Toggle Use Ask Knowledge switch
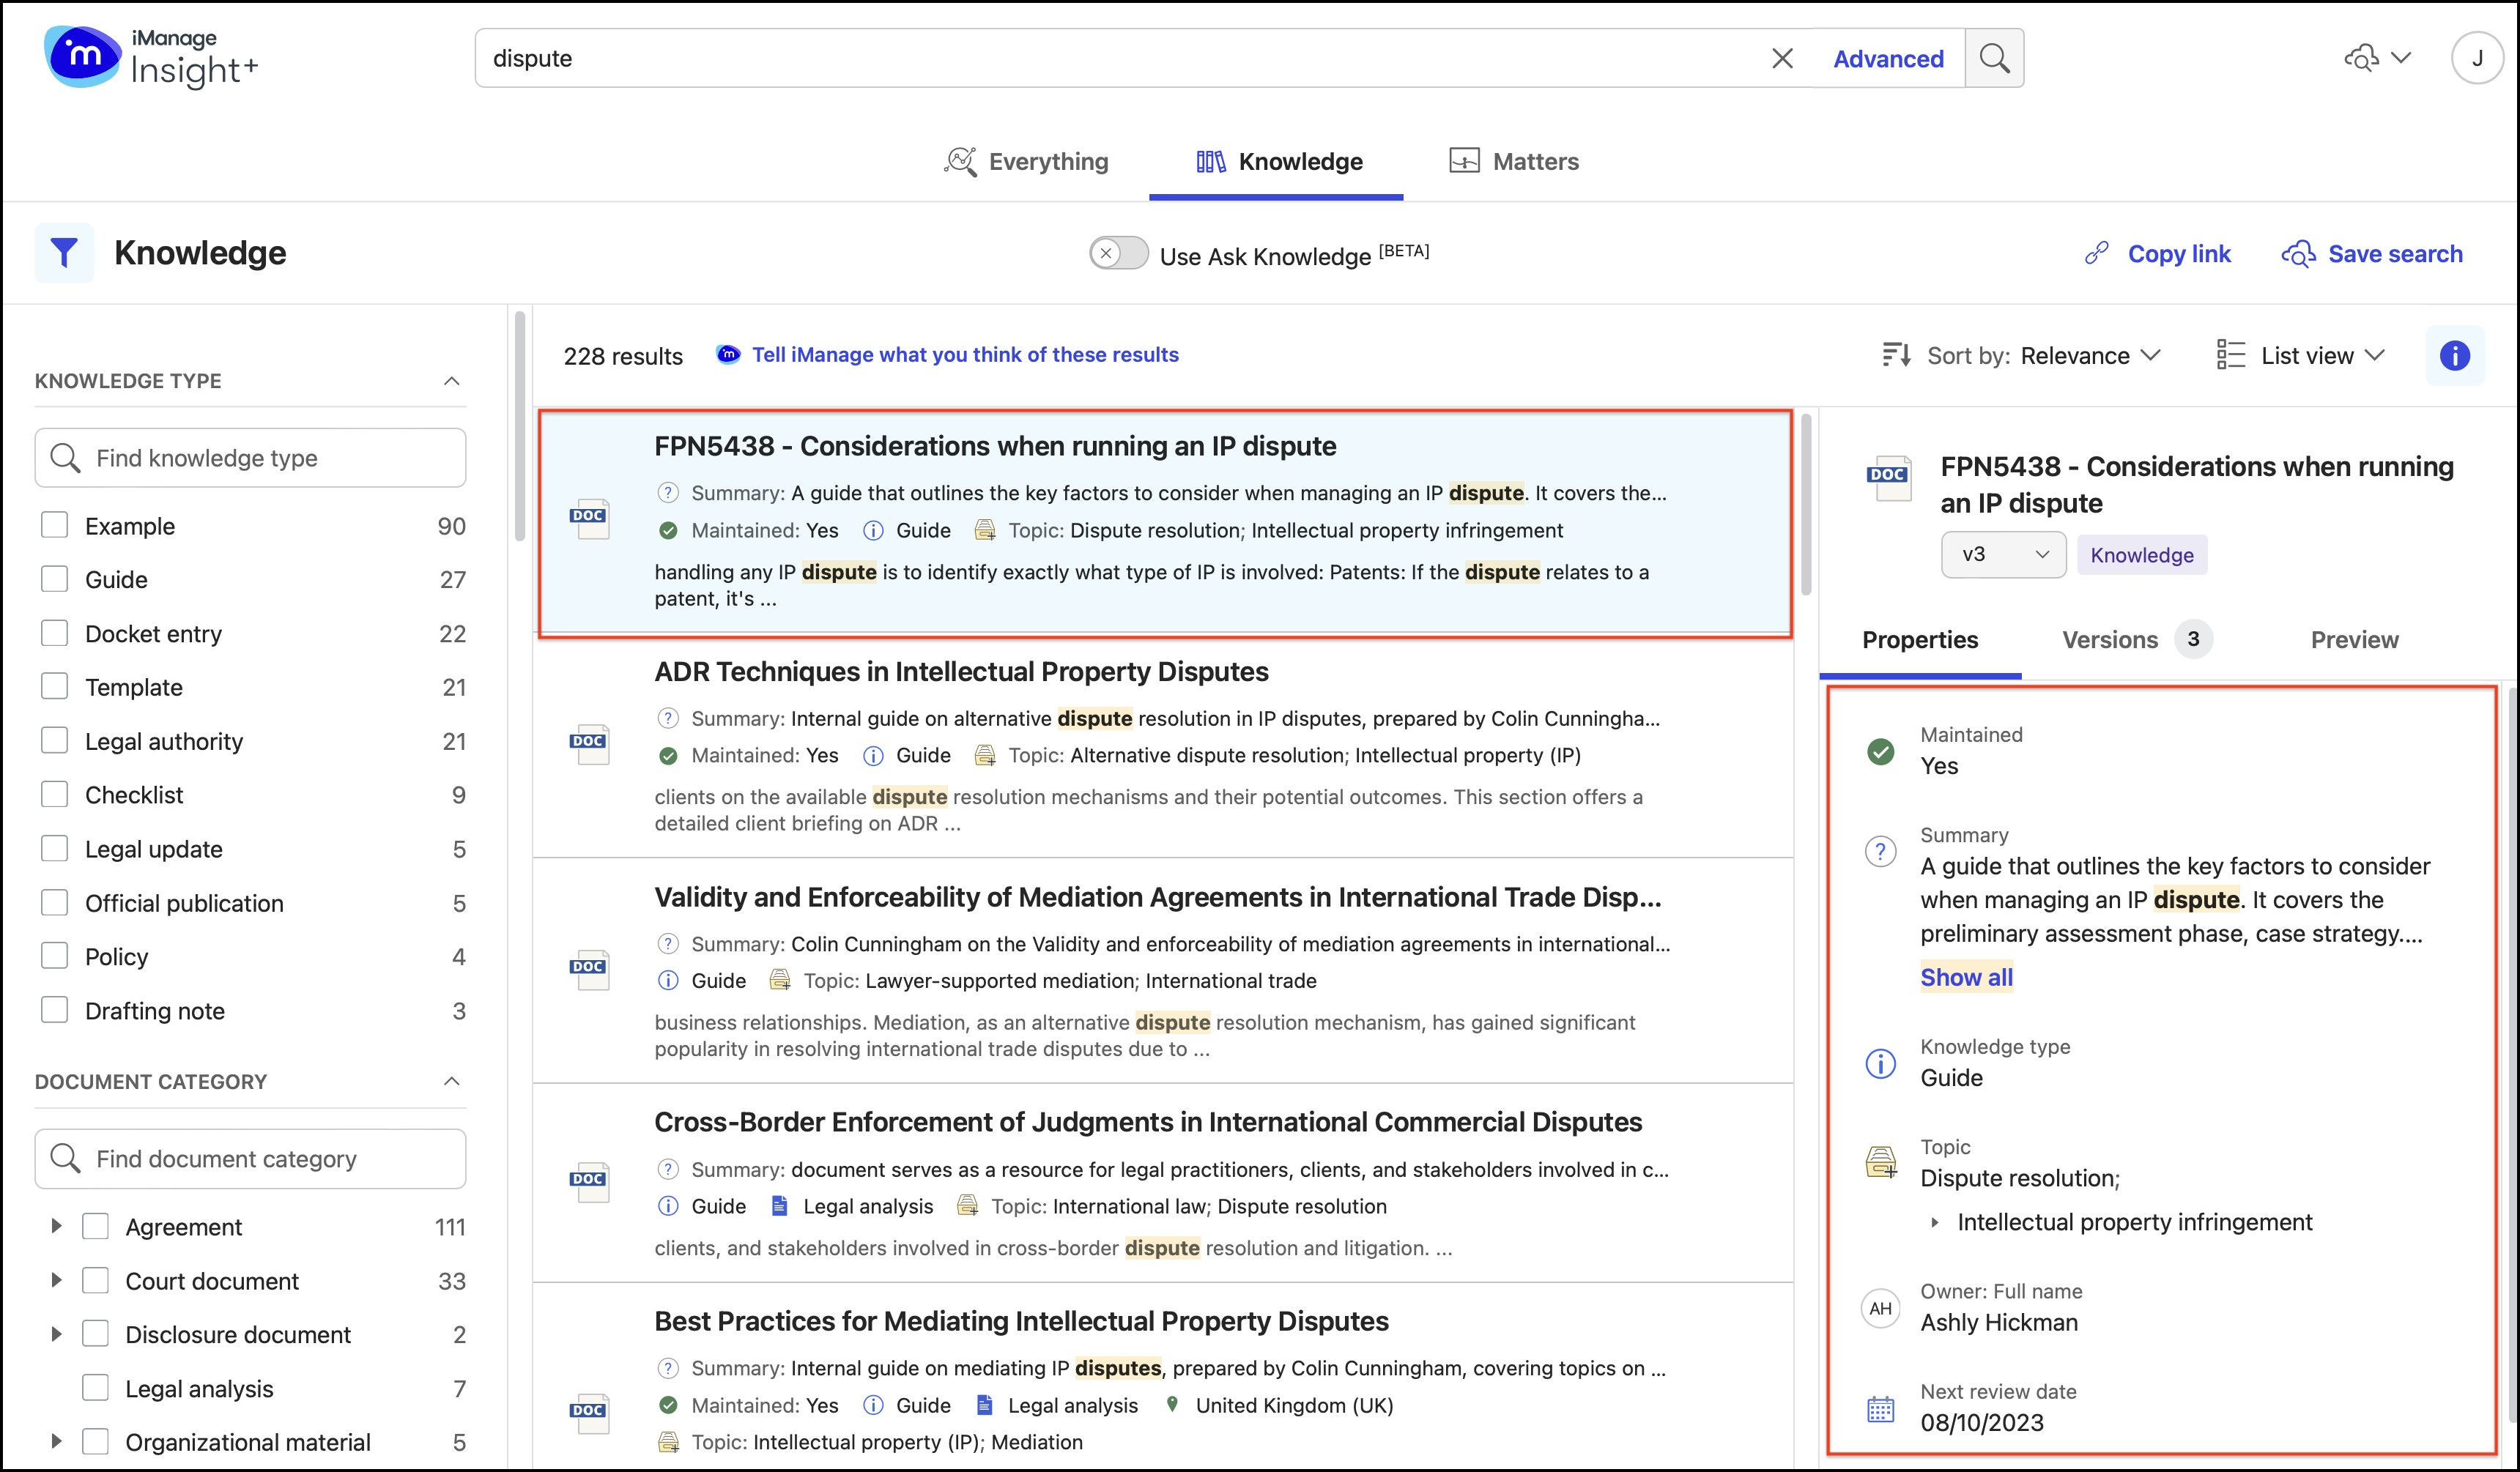The width and height of the screenshot is (2520, 1472). [x=1118, y=254]
